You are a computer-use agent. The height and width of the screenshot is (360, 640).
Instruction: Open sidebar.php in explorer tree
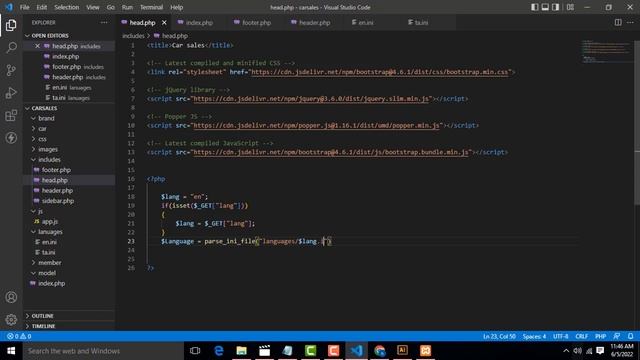click(58, 201)
